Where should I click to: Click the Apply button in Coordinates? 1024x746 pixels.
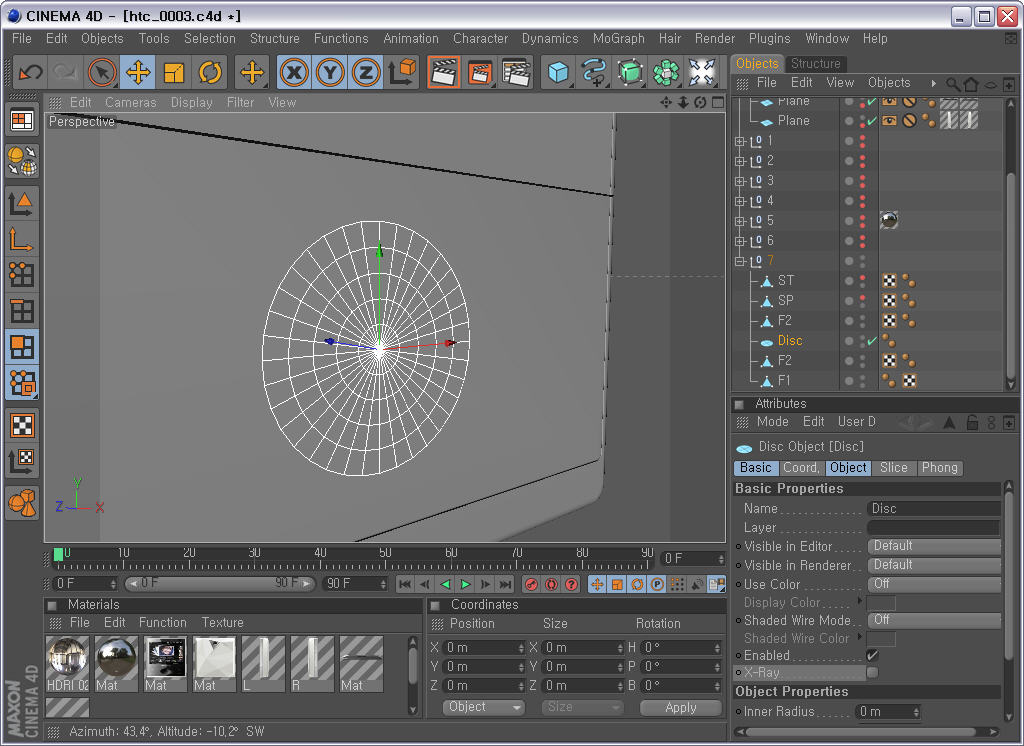680,707
